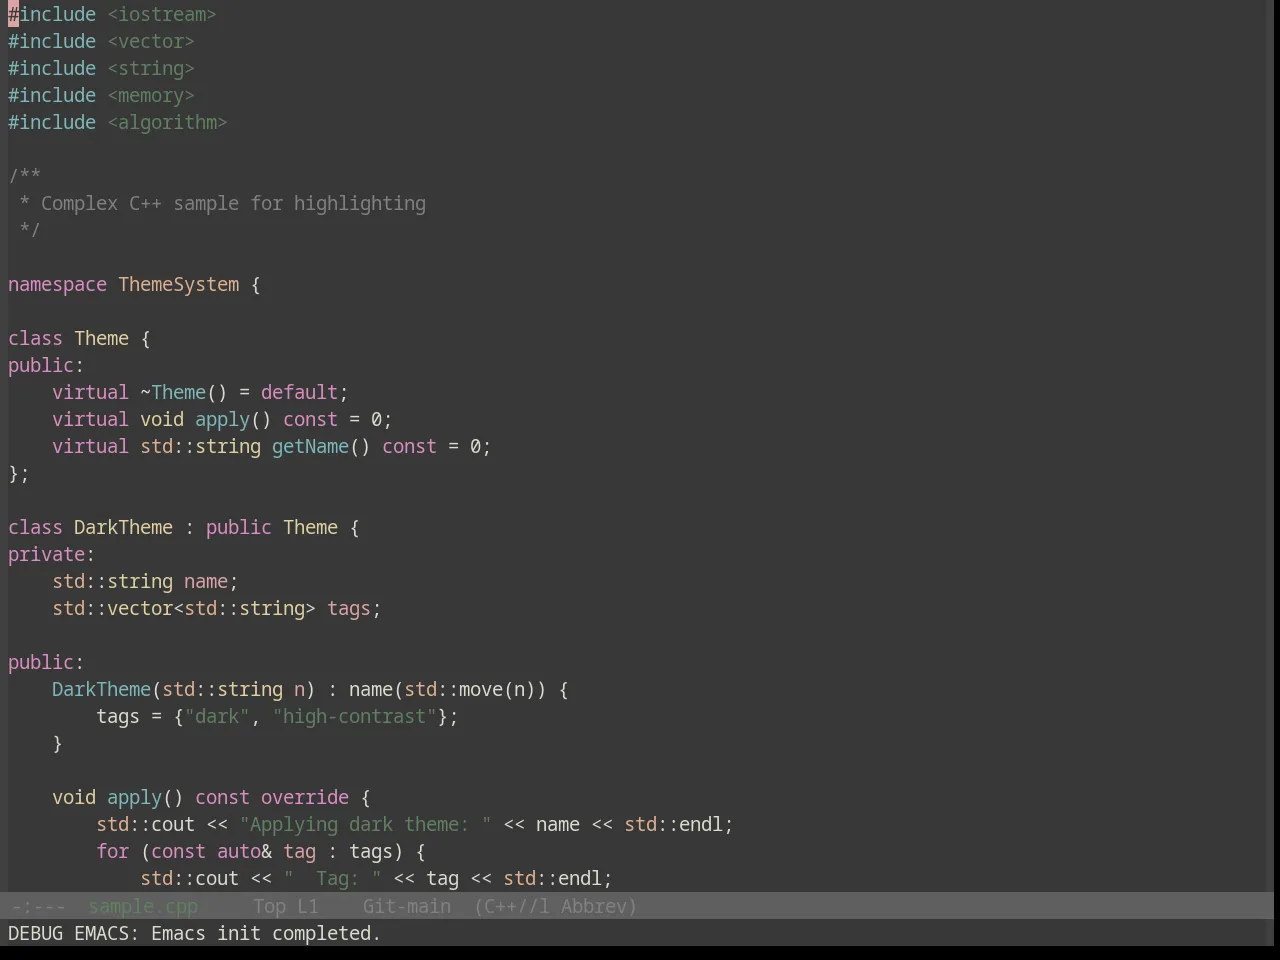1280x960 pixels.
Task: Click the 'private:' access label
Action: tap(52, 554)
